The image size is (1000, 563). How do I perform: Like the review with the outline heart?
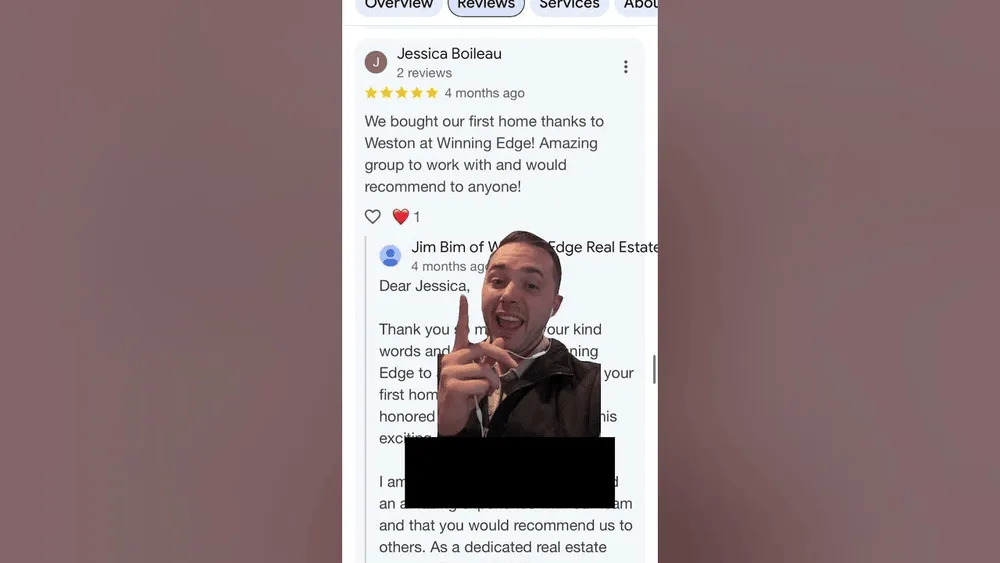click(372, 217)
